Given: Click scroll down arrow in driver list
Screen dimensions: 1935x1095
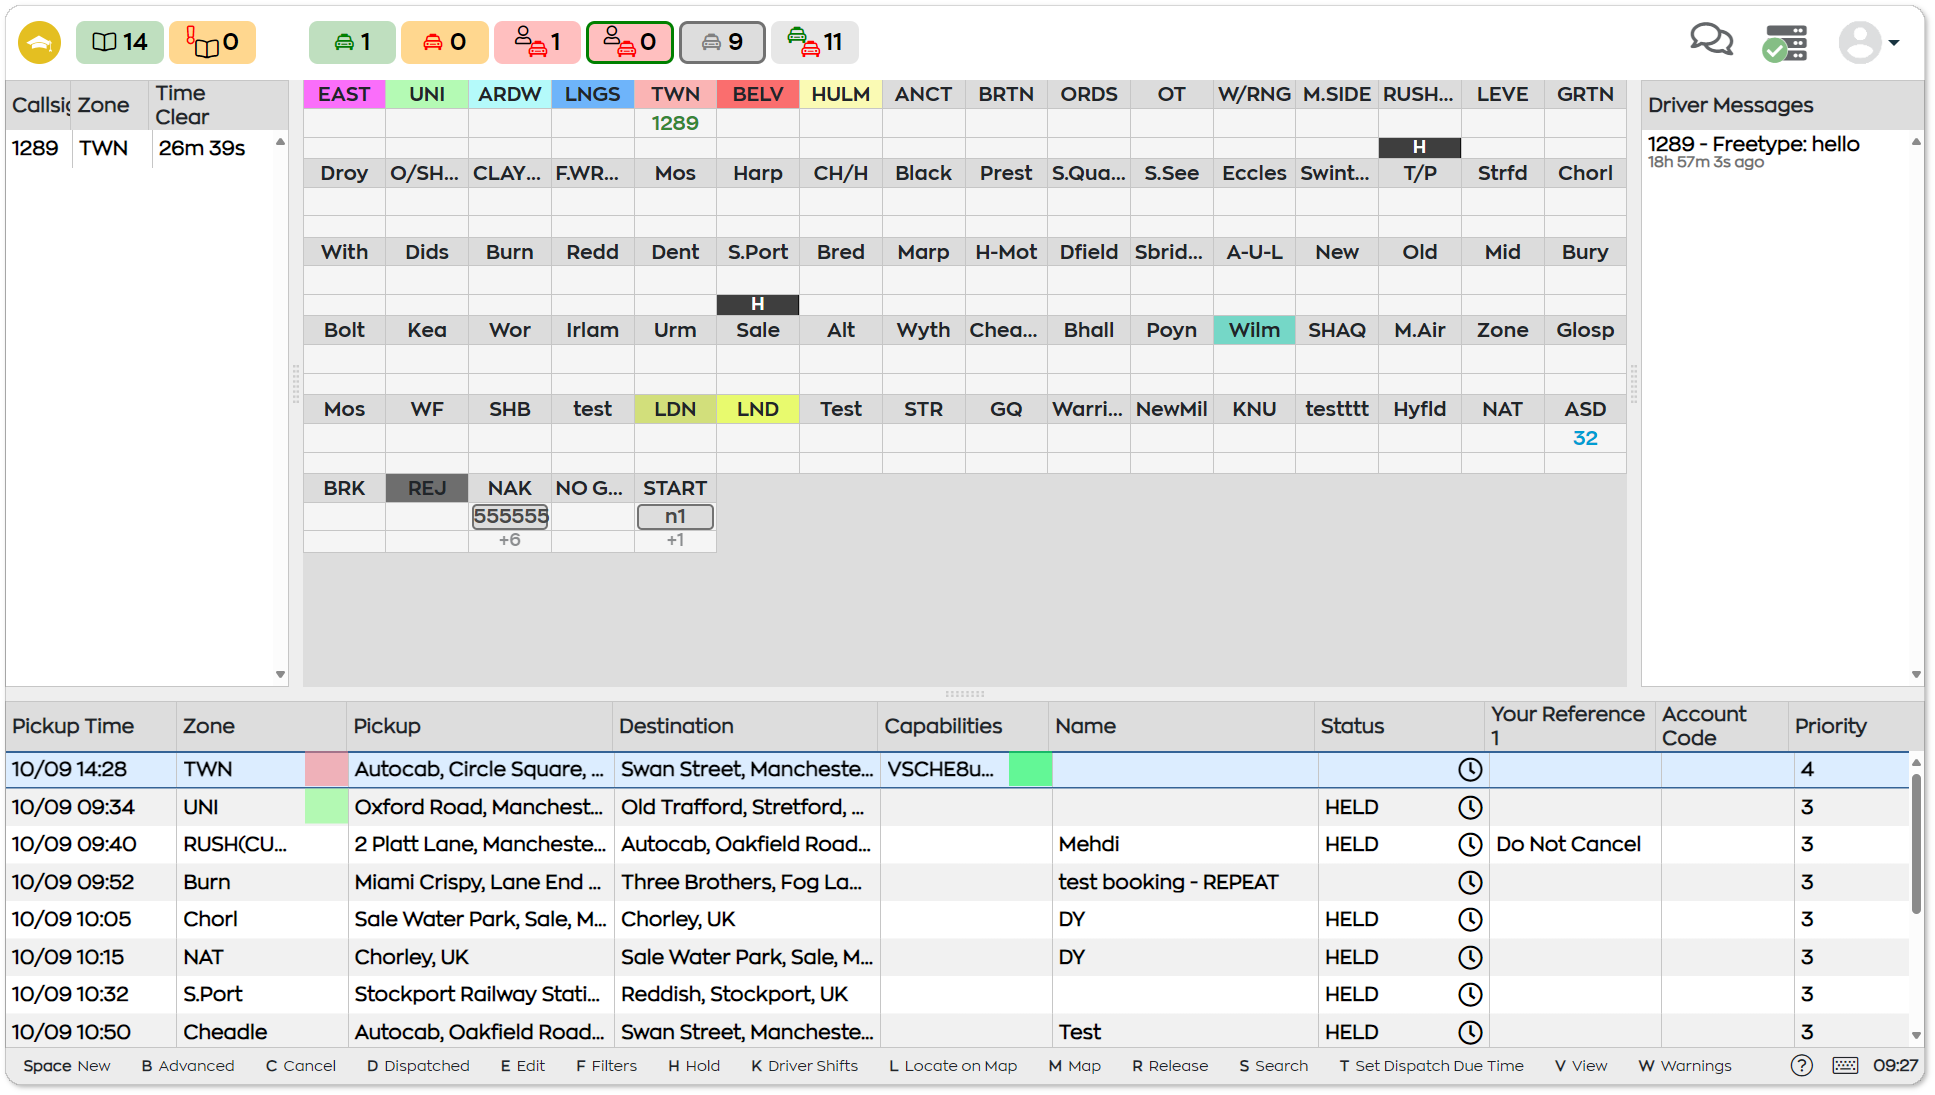Looking at the screenshot, I should point(280,675).
